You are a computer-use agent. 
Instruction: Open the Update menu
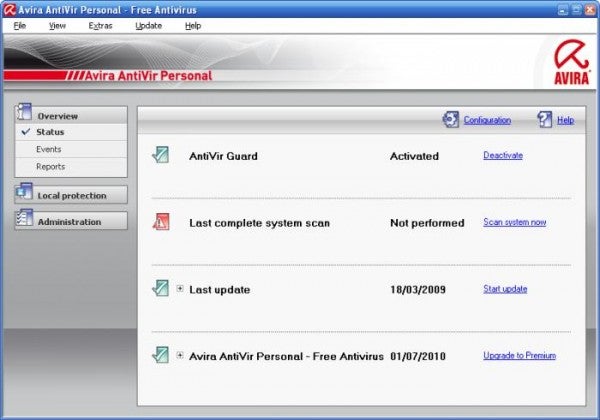(x=148, y=25)
